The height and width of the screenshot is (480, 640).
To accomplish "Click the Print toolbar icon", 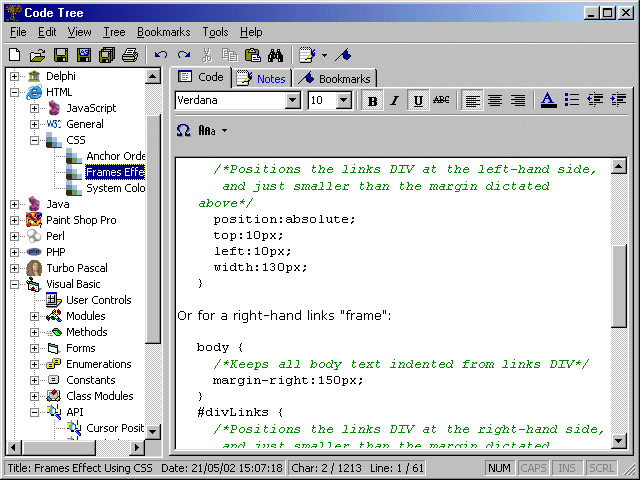I will point(129,55).
